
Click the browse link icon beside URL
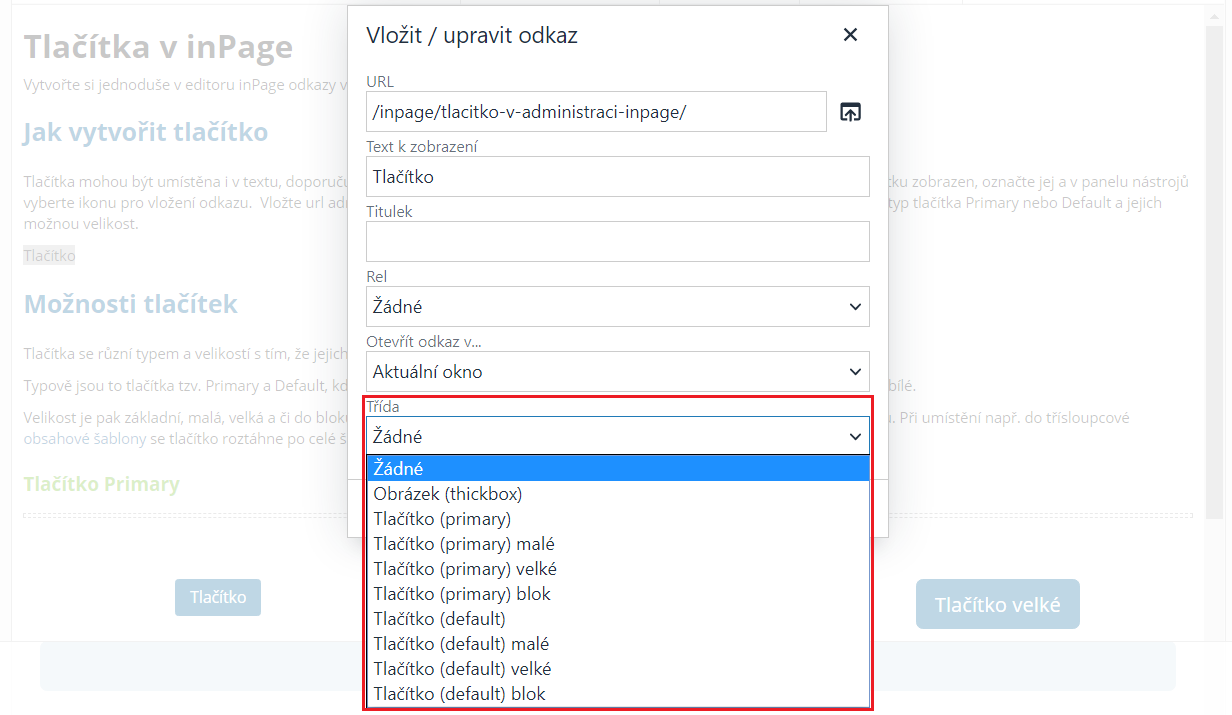850,112
